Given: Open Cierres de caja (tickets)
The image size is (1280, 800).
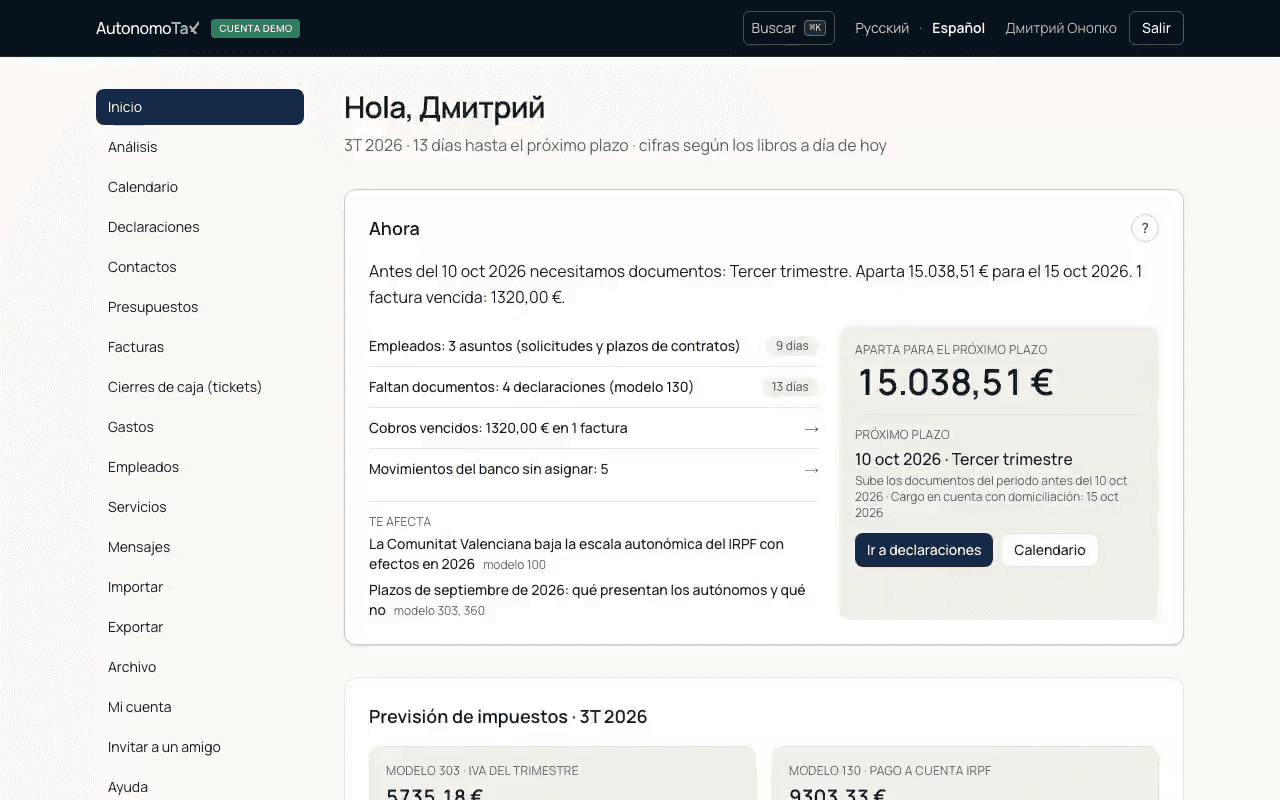Looking at the screenshot, I should tap(200, 387).
